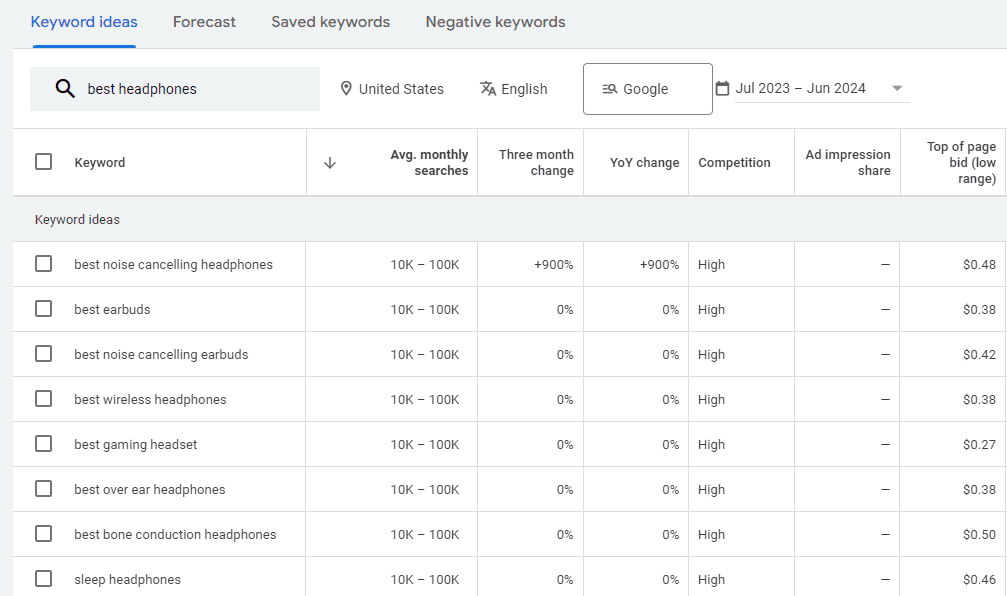The height and width of the screenshot is (596, 1007).
Task: Click the descending sort arrow near Avg. monthly searches
Action: 329,163
